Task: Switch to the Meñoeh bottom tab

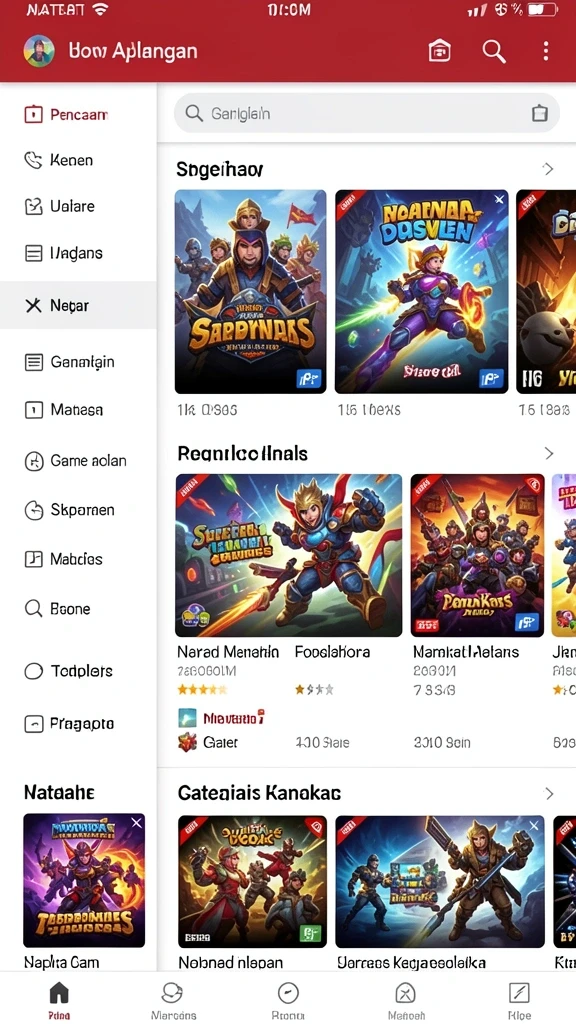Action: [406, 1000]
